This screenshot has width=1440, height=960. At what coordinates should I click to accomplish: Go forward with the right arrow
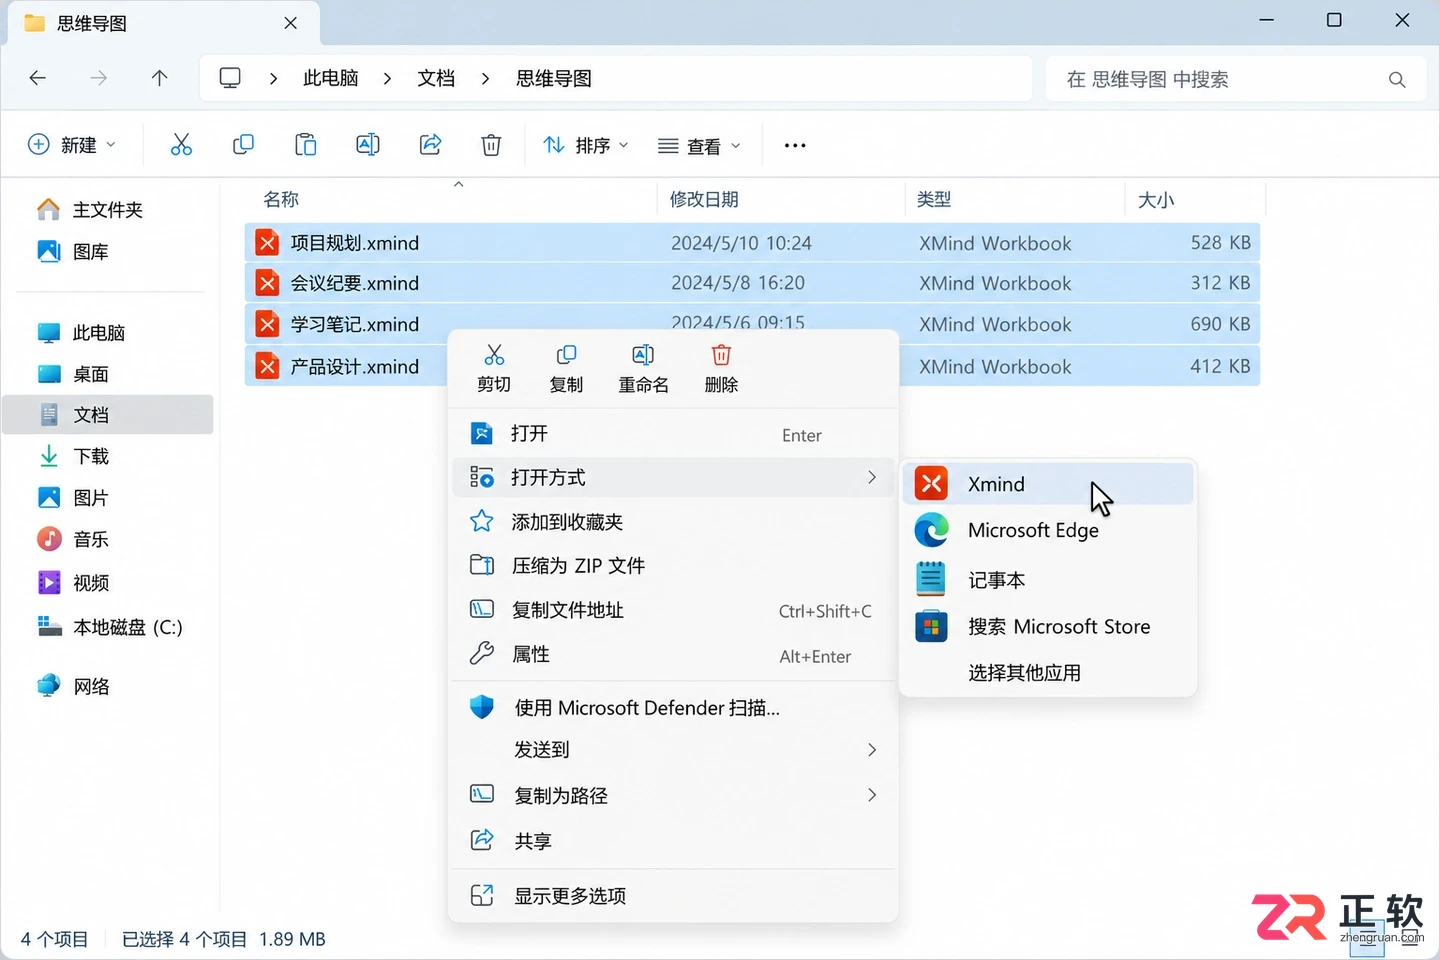pos(98,78)
